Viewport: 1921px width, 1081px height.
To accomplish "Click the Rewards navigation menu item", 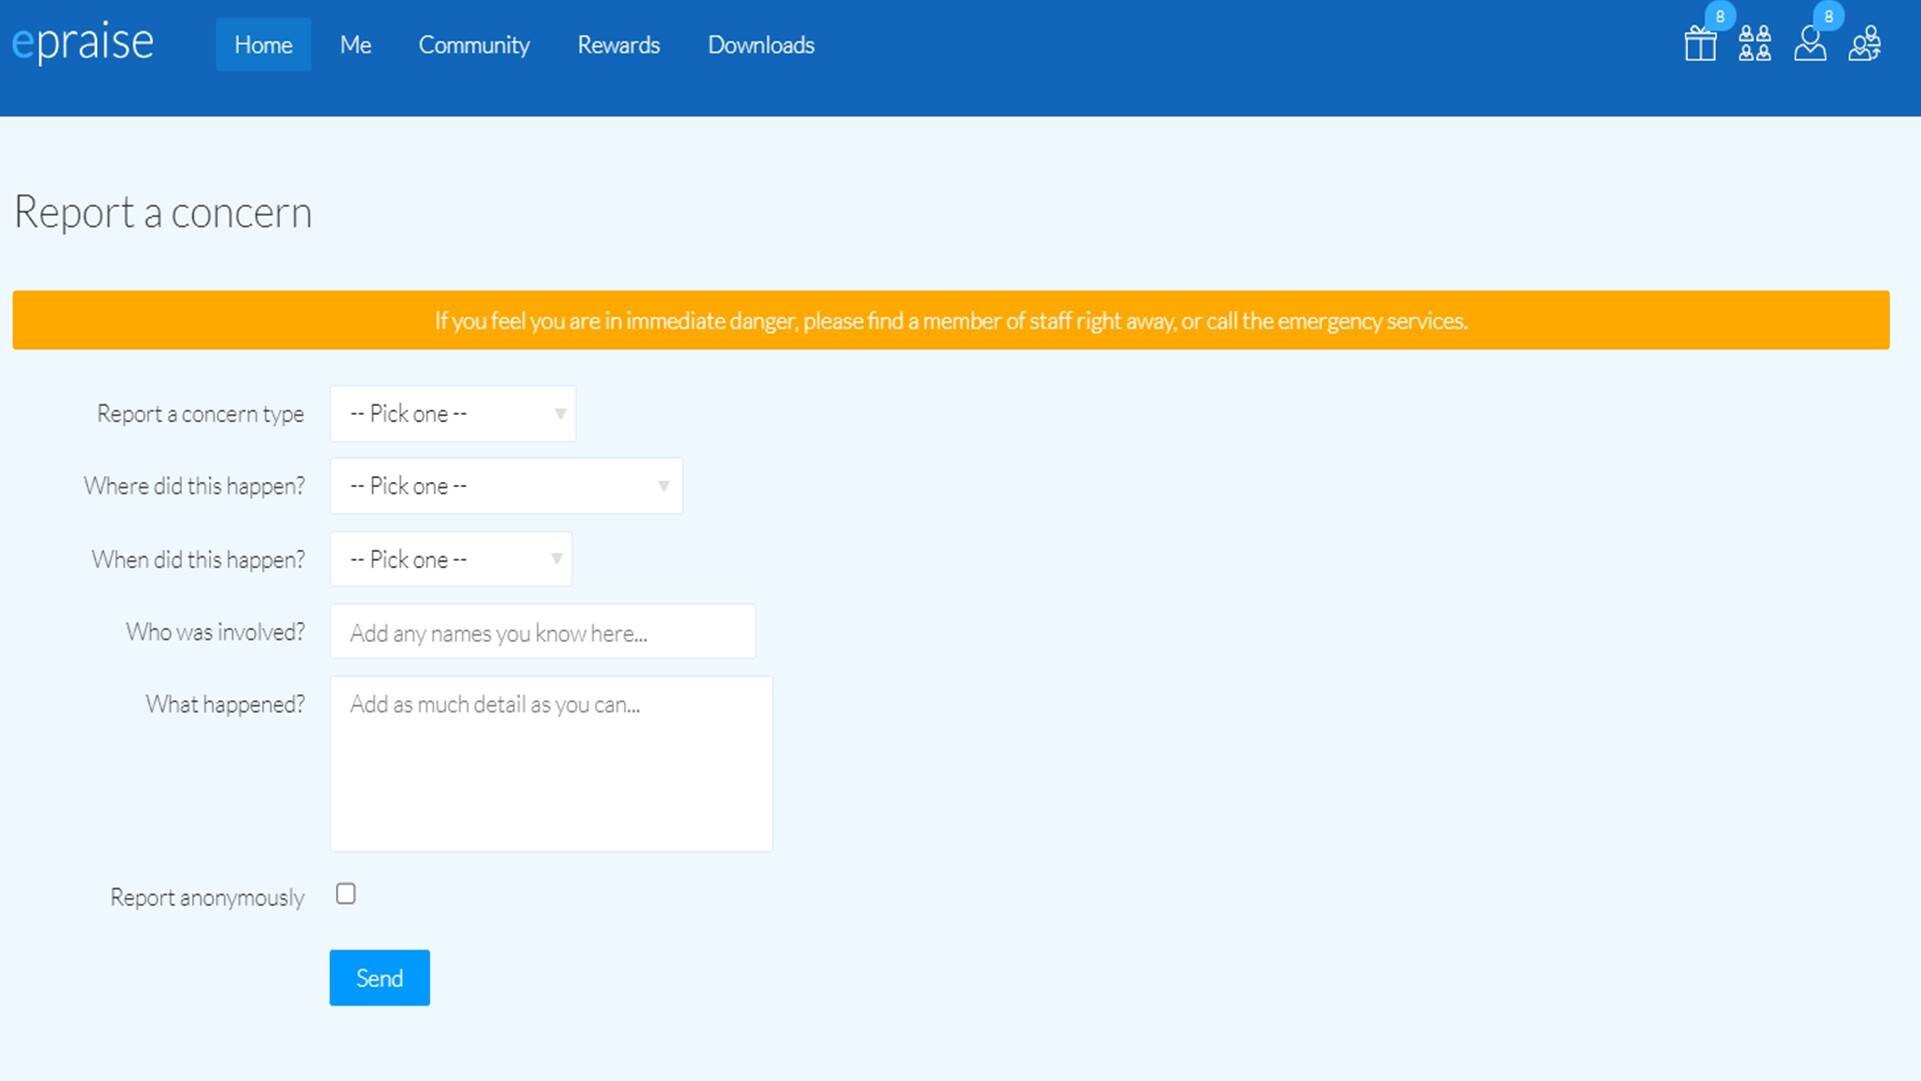I will point(619,45).
